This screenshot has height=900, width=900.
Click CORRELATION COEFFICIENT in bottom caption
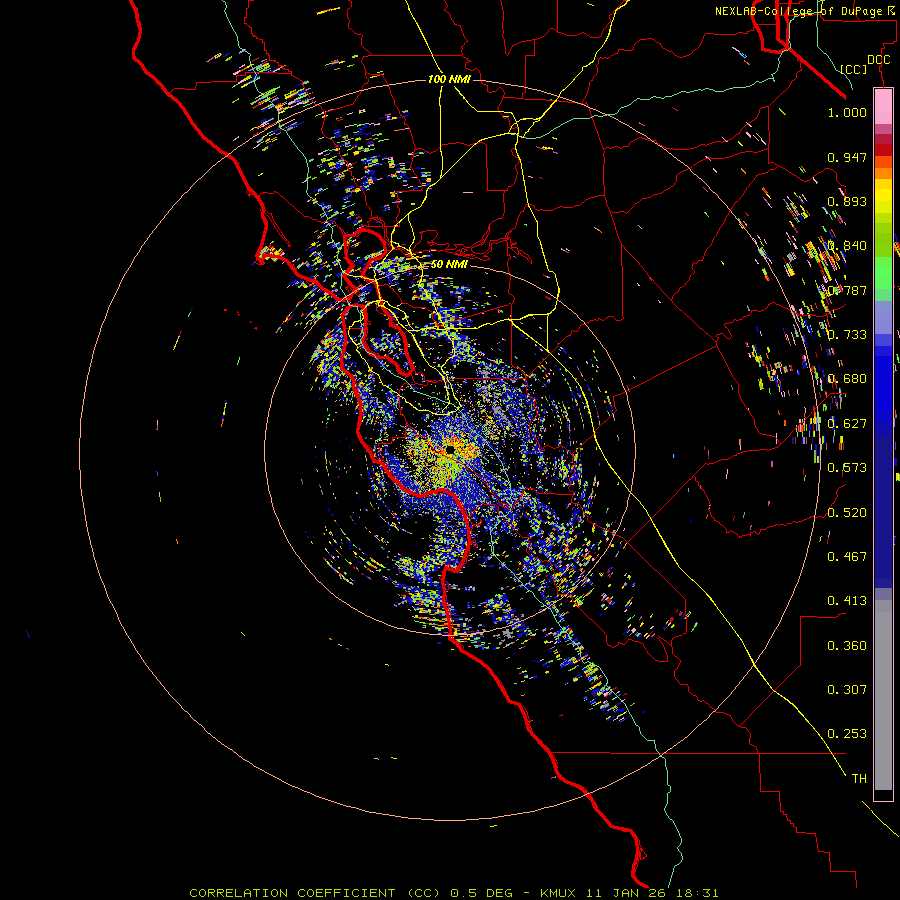click(x=292, y=893)
